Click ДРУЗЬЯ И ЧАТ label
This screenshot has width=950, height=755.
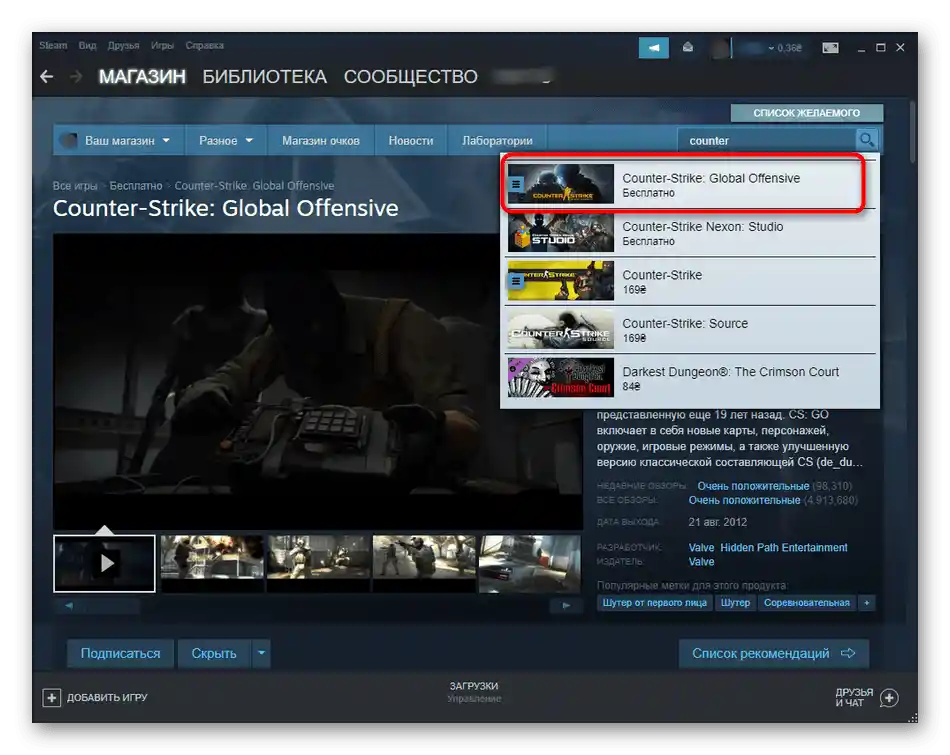(854, 697)
